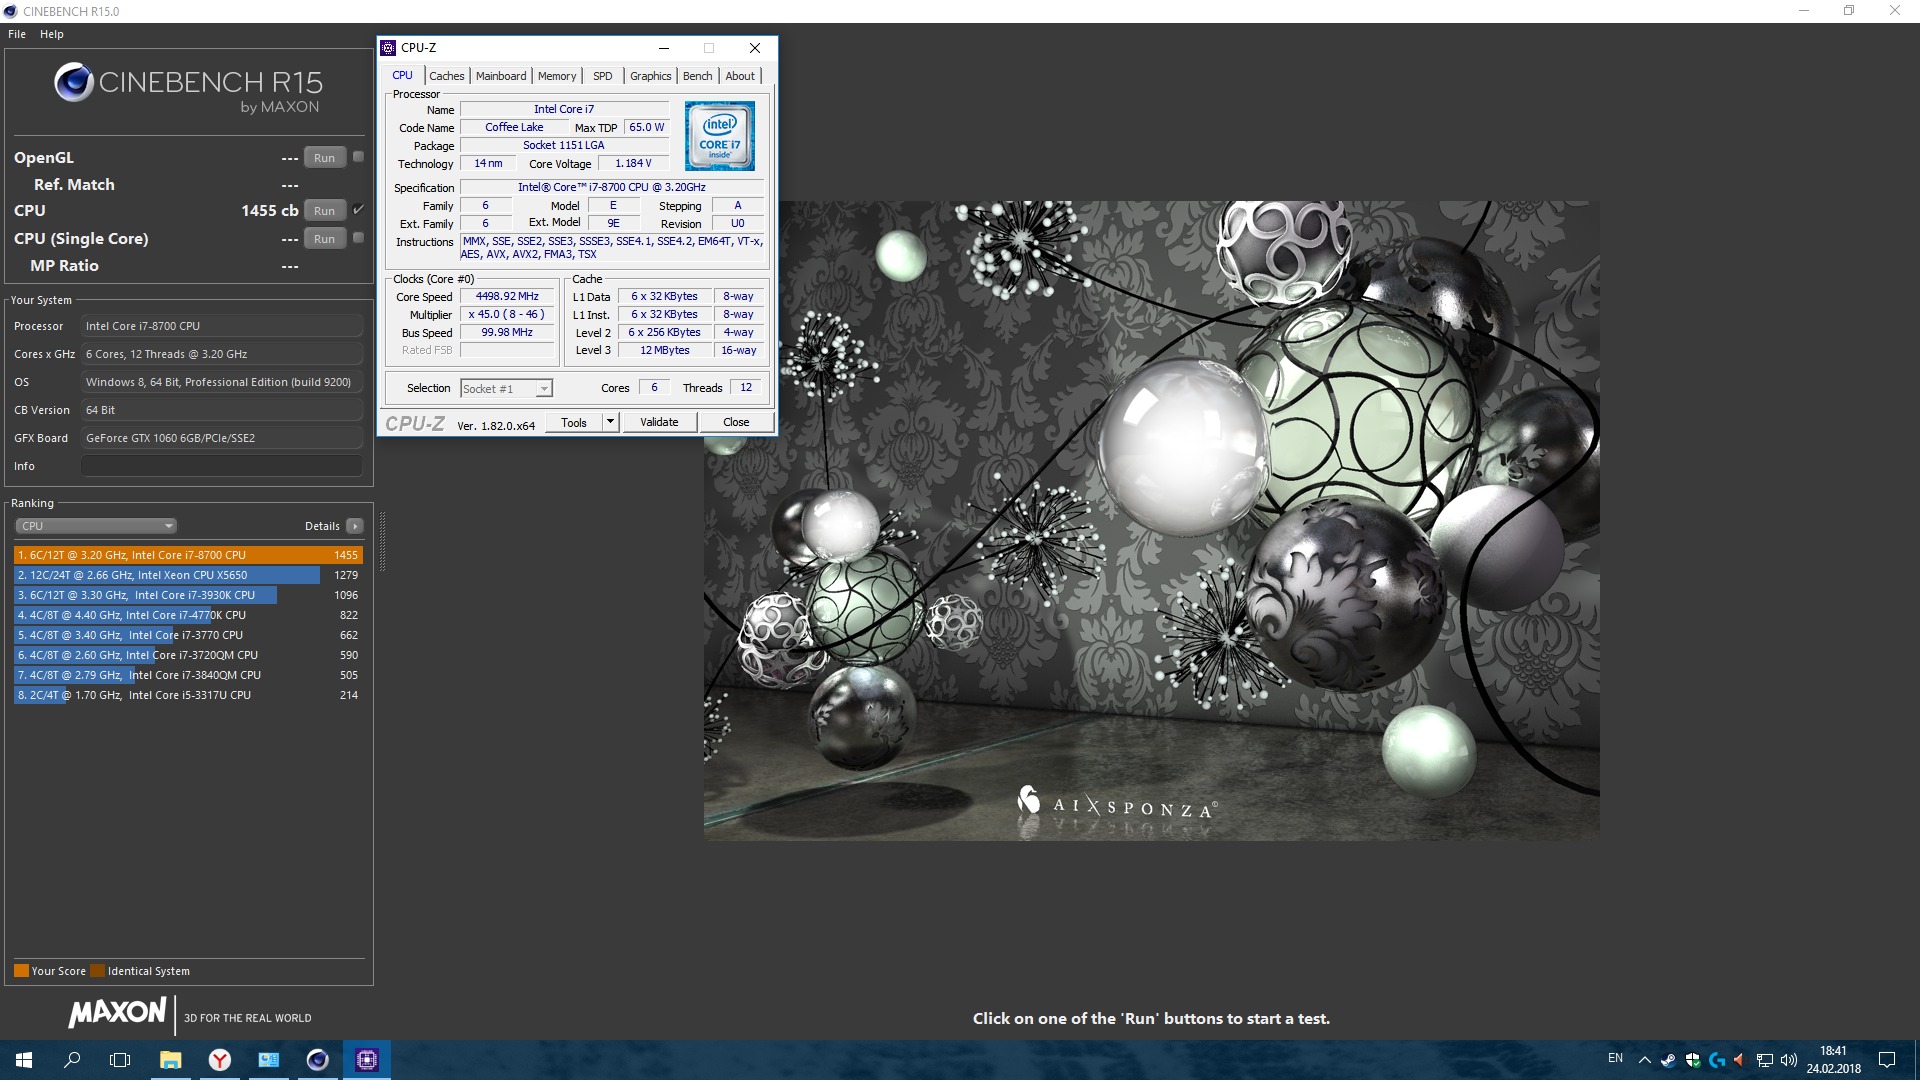This screenshot has width=1920, height=1080.
Task: Open the Ranking CPU dropdown
Action: 96,526
